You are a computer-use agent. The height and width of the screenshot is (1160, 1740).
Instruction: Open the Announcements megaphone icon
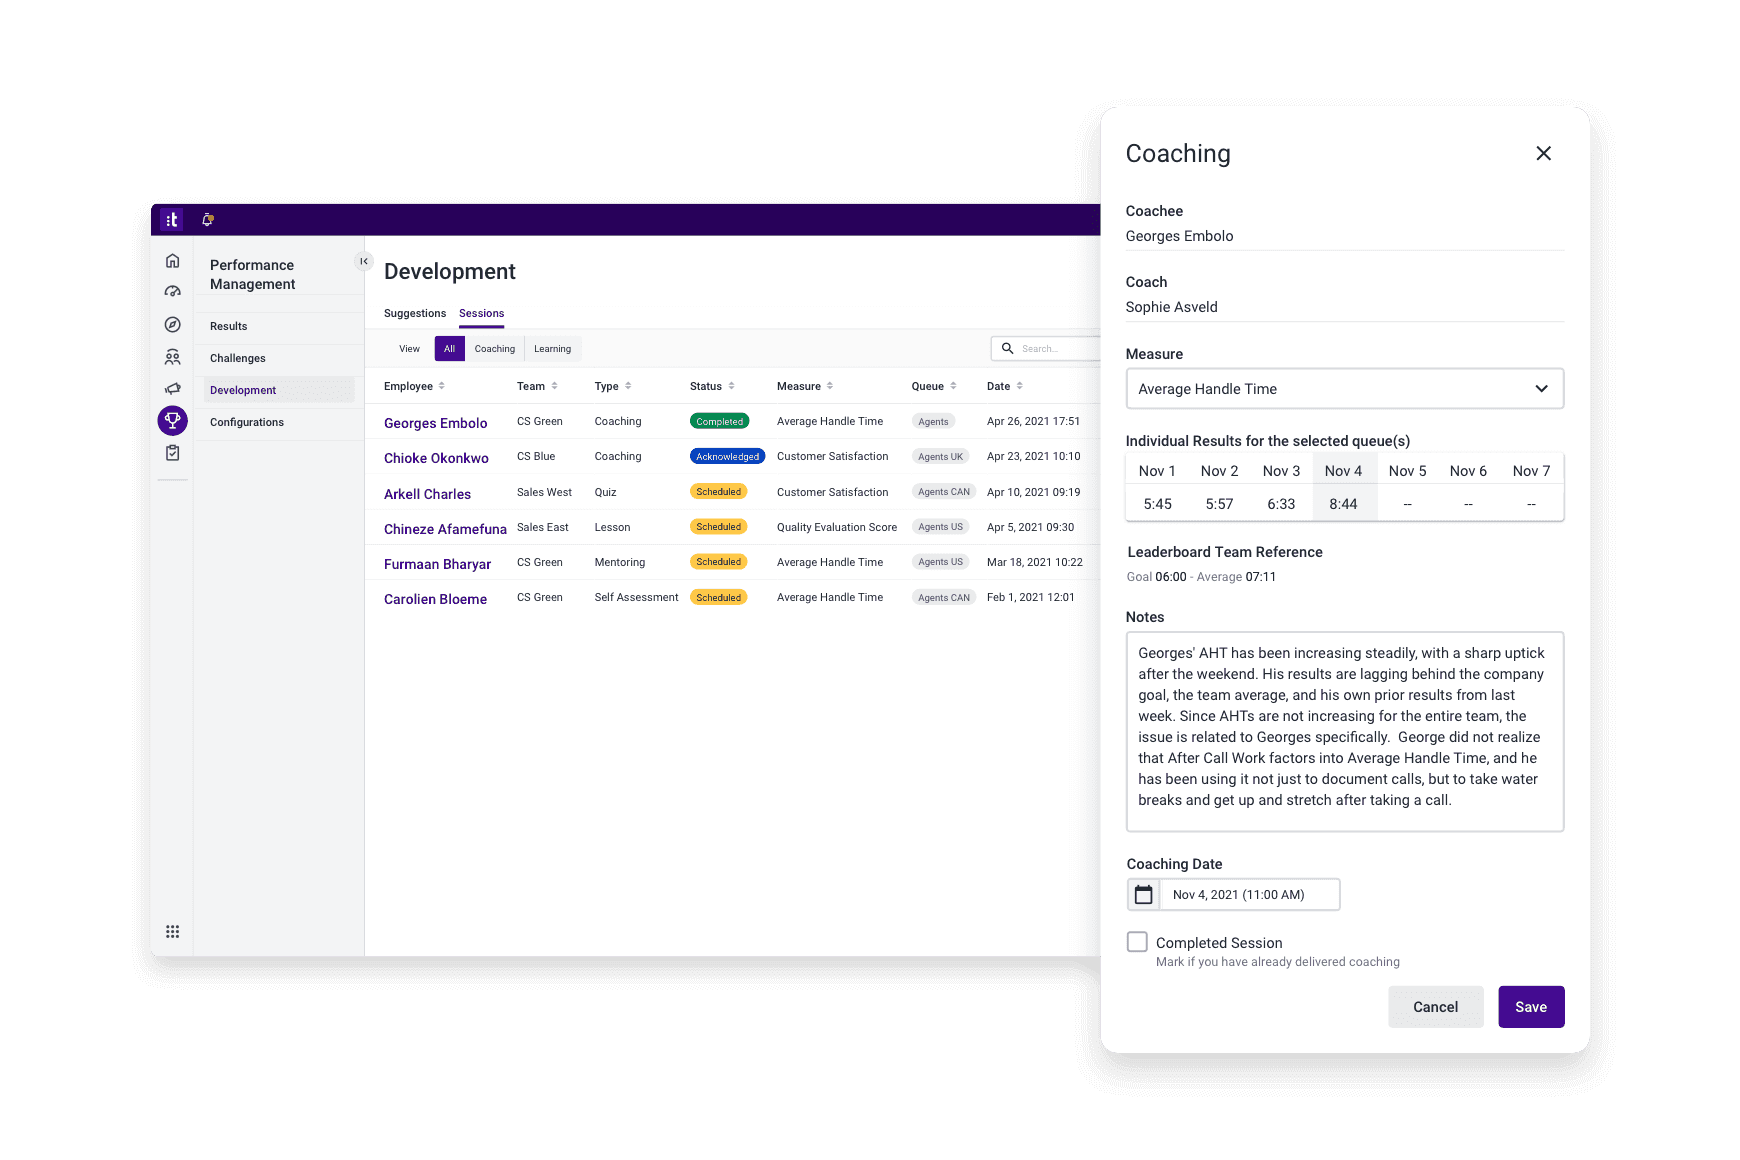tap(172, 389)
